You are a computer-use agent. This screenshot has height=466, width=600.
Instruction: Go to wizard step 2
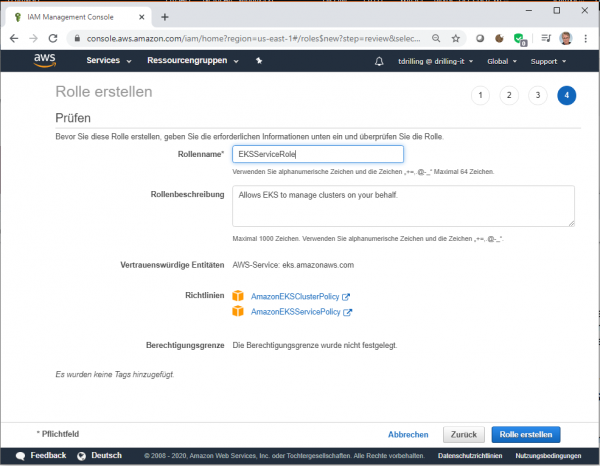click(x=509, y=95)
